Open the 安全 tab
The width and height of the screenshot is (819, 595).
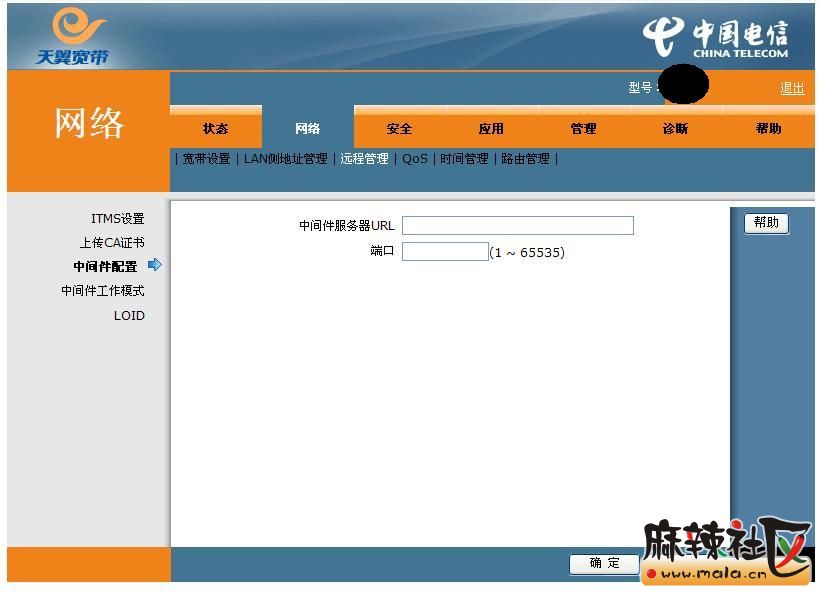pyautogui.click(x=399, y=129)
